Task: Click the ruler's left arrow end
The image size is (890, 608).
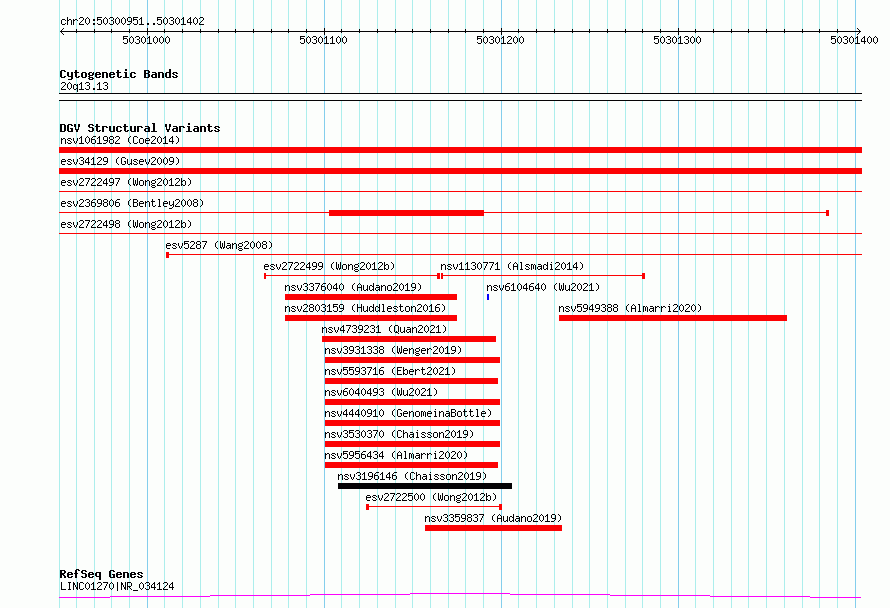Action: click(x=62, y=32)
